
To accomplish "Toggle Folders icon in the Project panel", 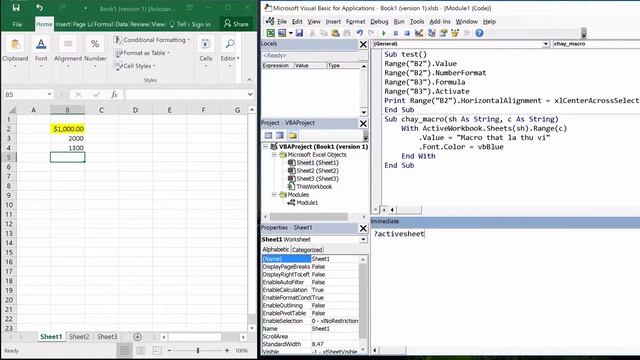I will coord(293,136).
